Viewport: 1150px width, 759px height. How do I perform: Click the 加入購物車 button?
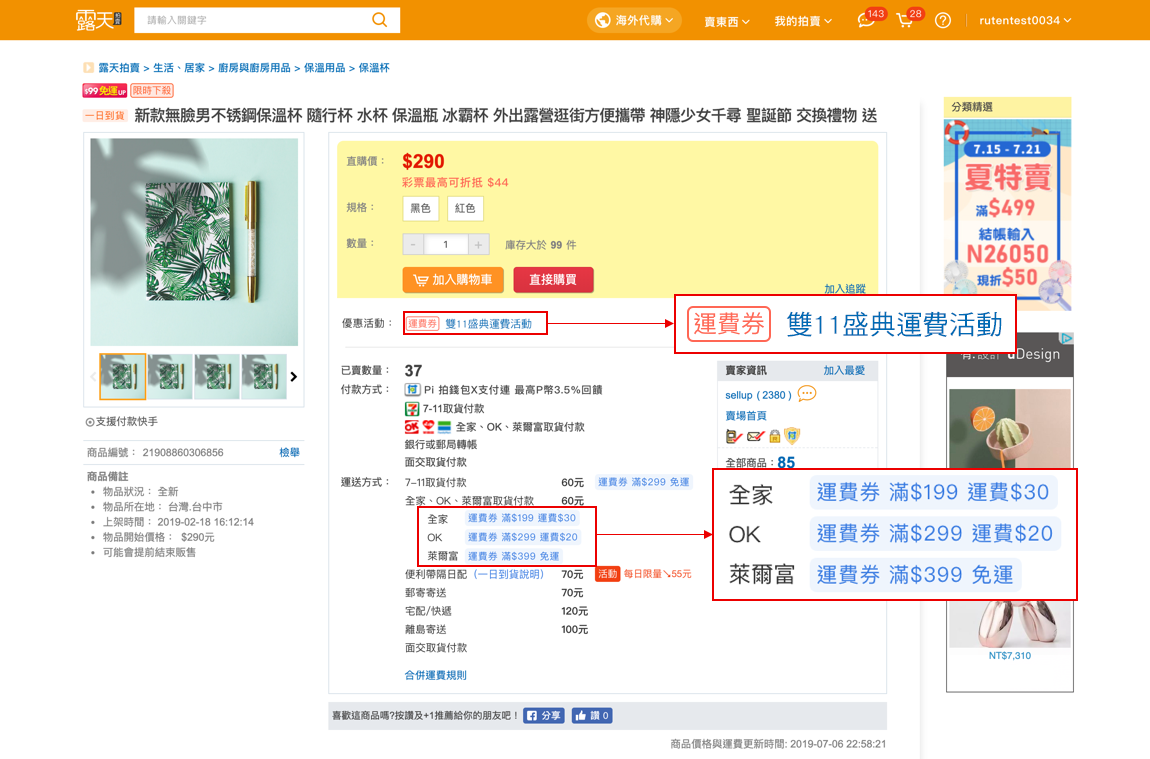[453, 280]
